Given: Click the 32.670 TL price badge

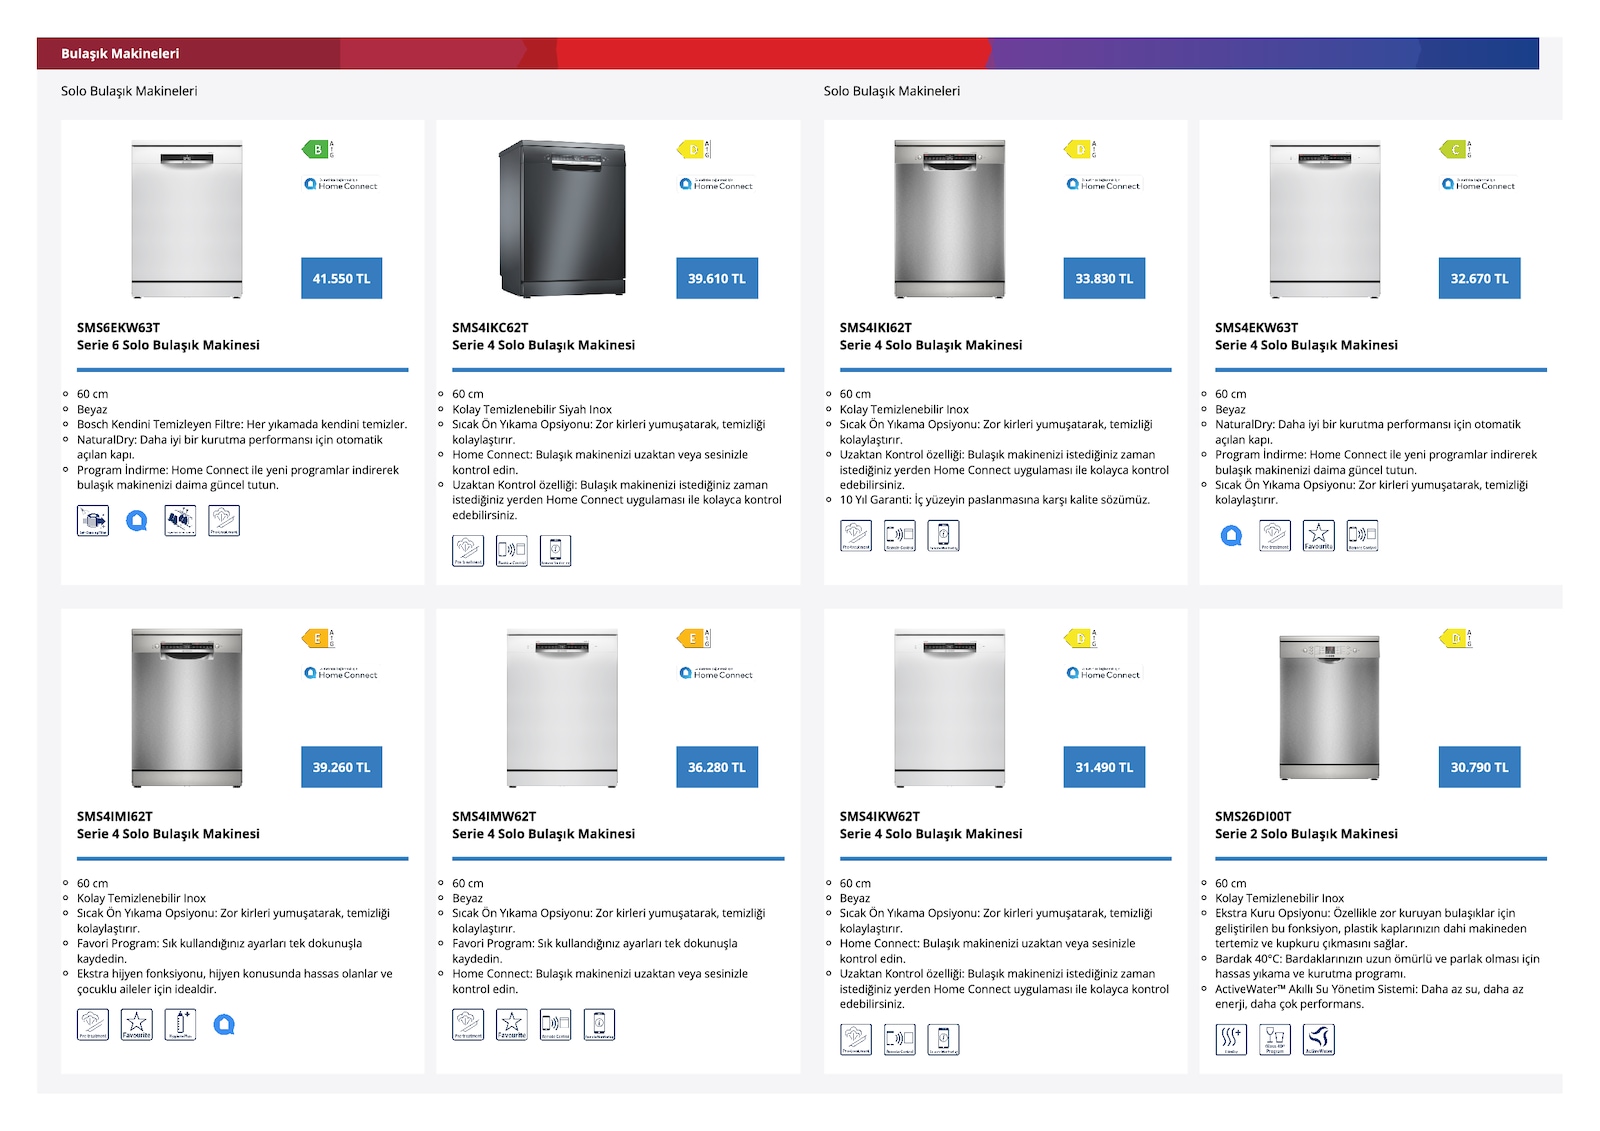Looking at the screenshot, I should point(1479,278).
